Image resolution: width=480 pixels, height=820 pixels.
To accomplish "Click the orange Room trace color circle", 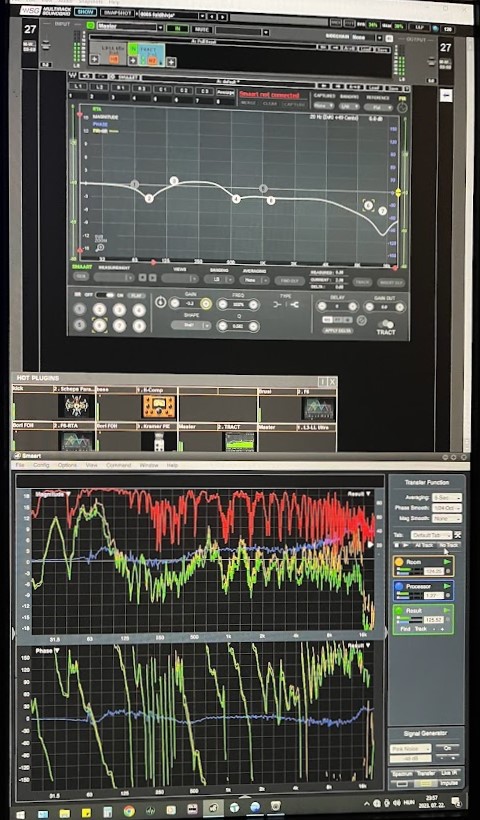I will click(x=400, y=562).
